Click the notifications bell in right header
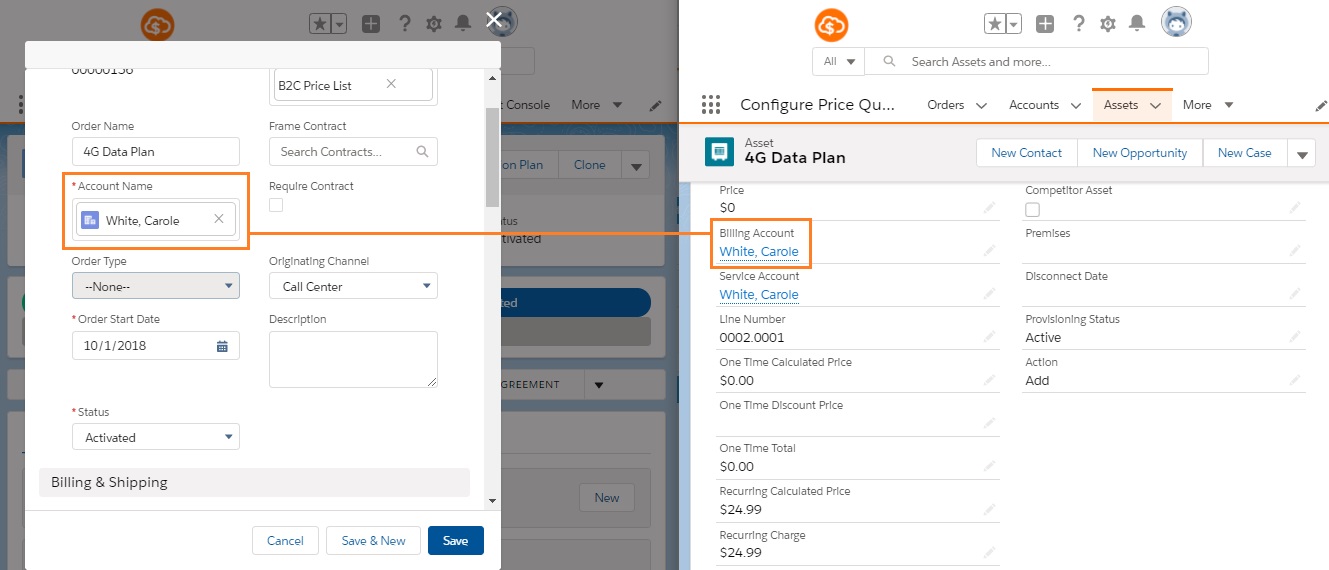1329x570 pixels. [1135, 24]
